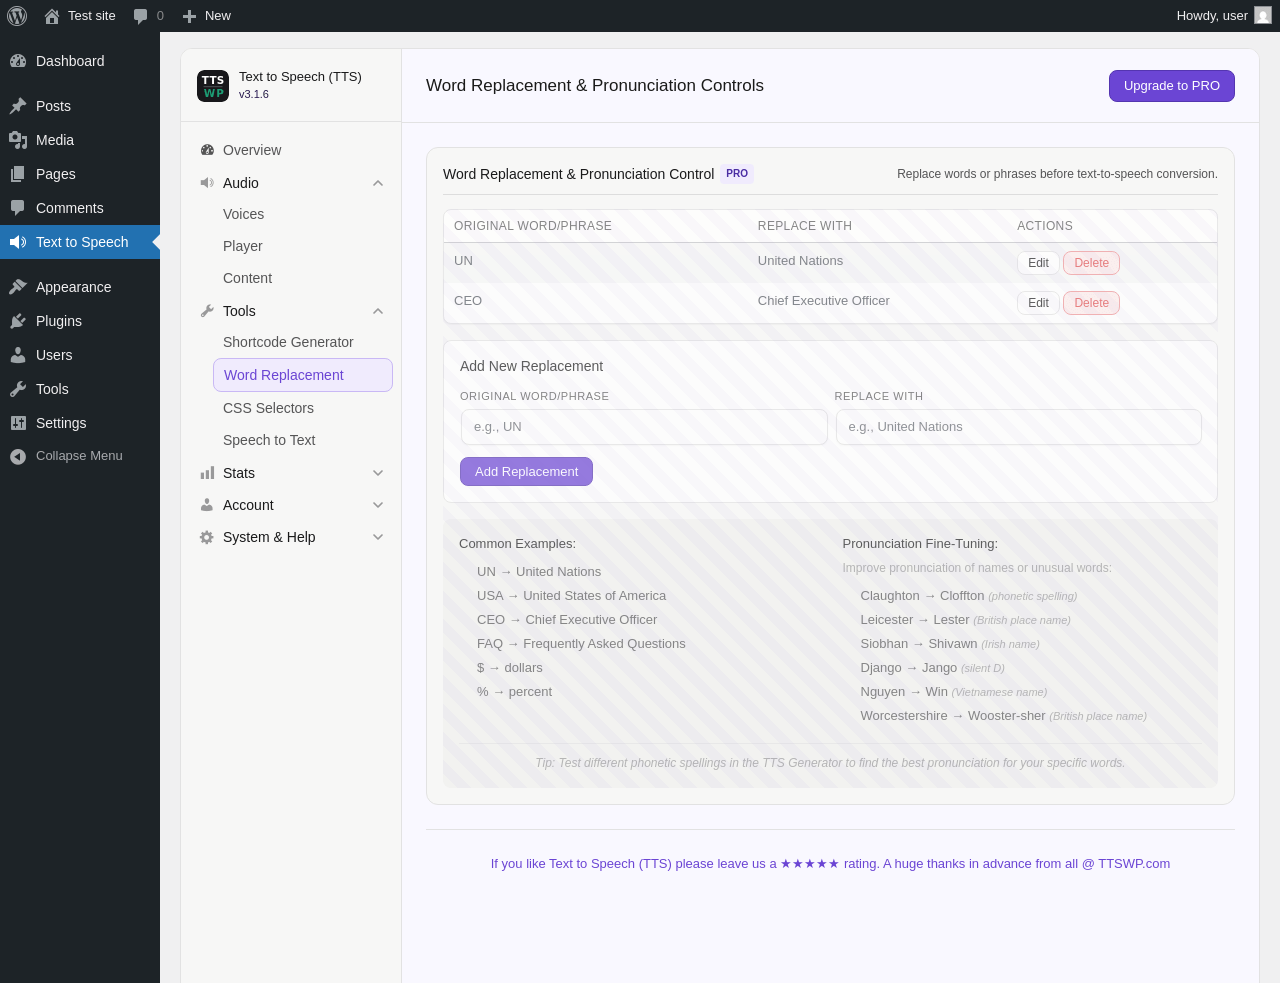Delete the CEO replacement row
Viewport: 1280px width, 983px height.
[x=1091, y=303]
